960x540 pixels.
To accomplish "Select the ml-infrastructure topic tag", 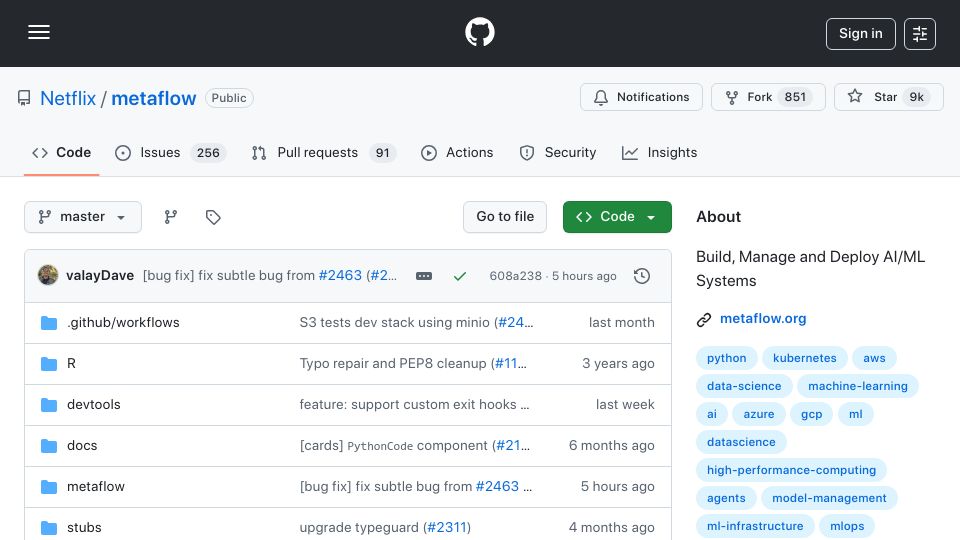I will coord(755,527).
